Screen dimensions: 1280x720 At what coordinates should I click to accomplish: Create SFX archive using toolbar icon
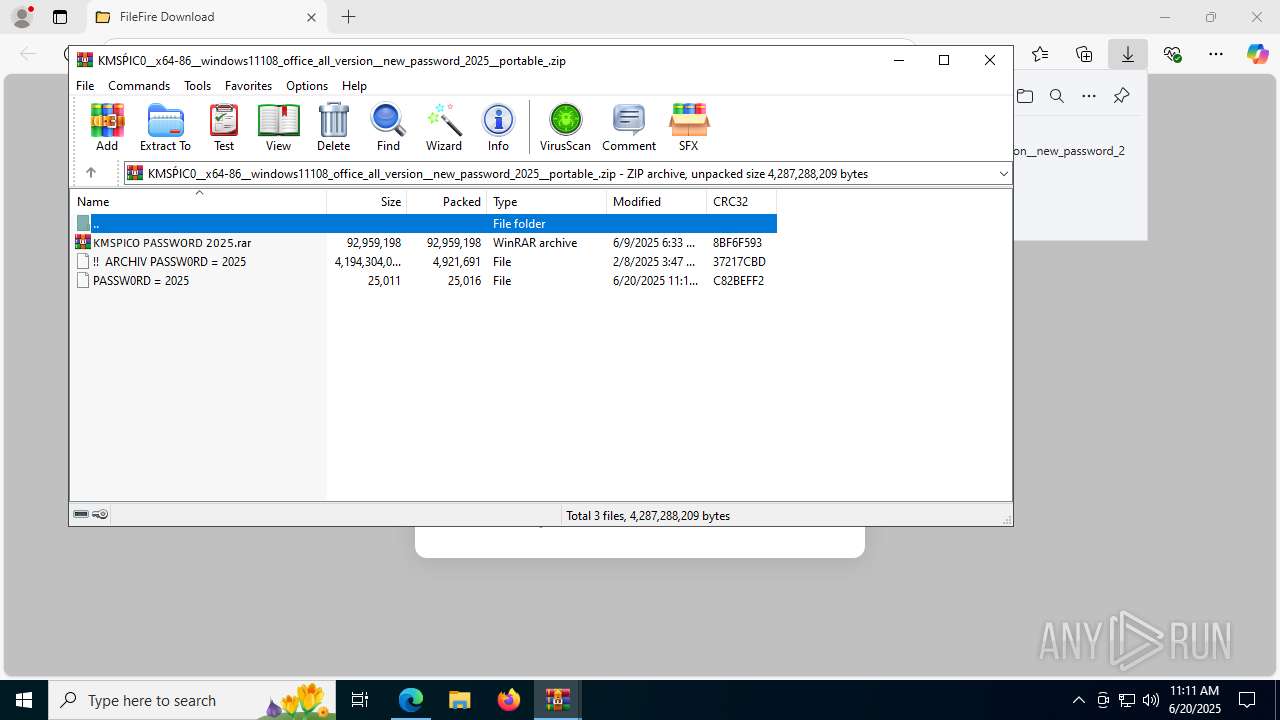point(688,127)
